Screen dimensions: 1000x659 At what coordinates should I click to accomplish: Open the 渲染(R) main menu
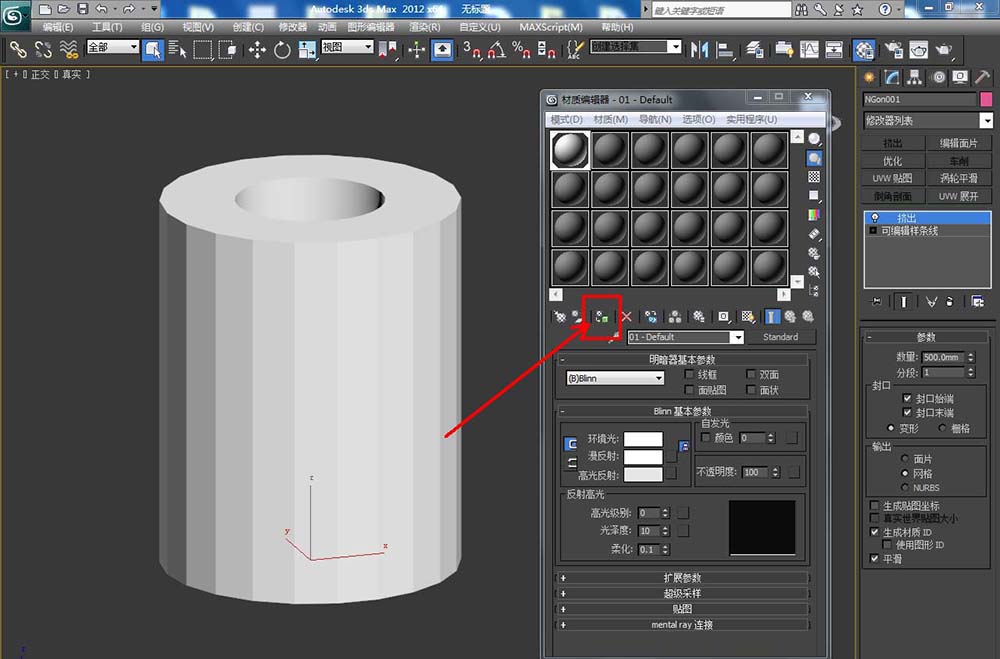tap(425, 27)
